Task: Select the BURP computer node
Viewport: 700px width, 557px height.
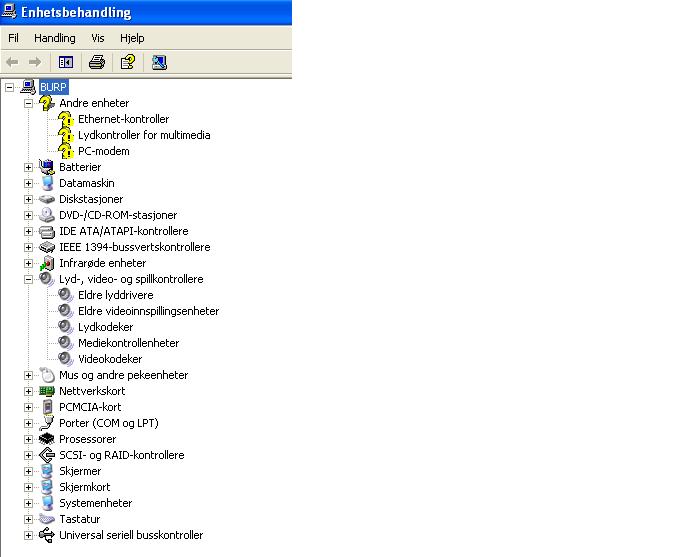Action: [54, 87]
